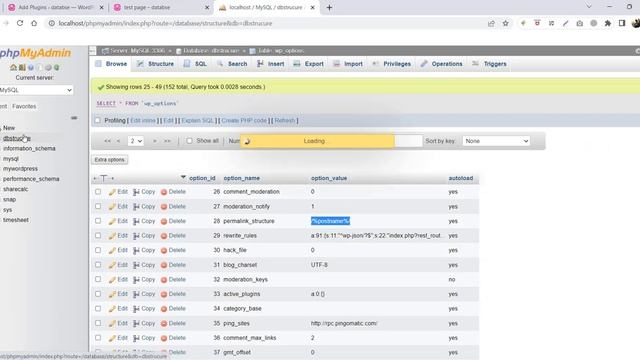Open the SQL tab
Viewport: 640px width, 360px height.
(195, 64)
